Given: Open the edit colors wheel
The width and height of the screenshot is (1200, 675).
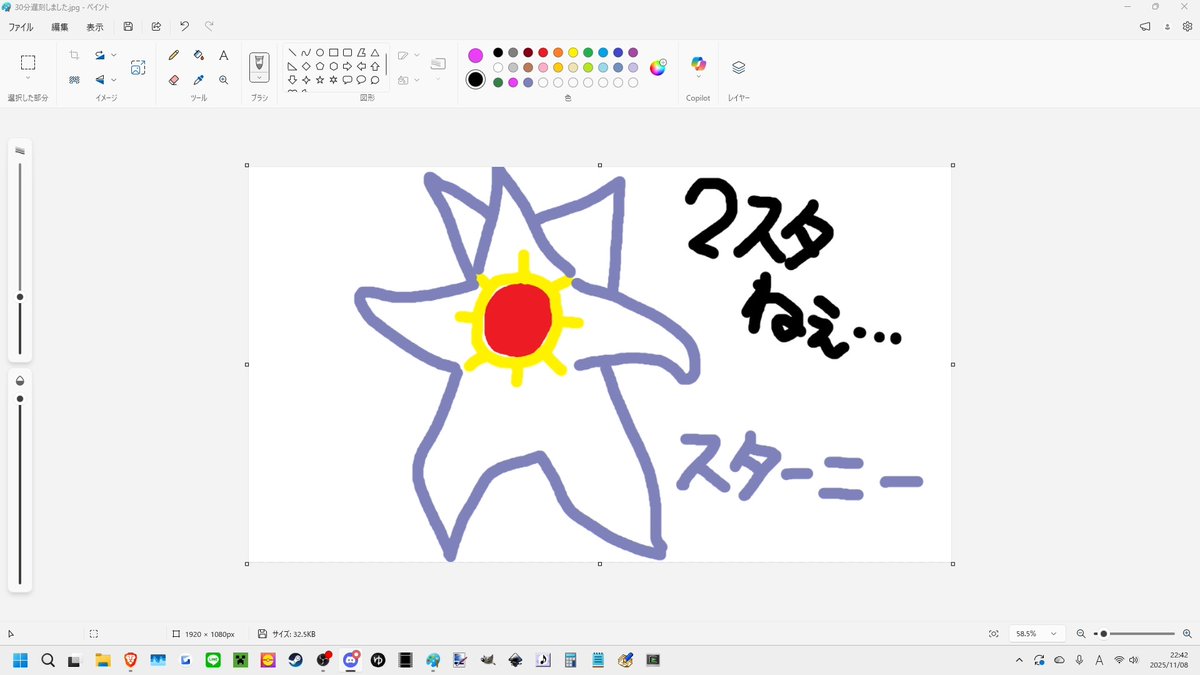Looking at the screenshot, I should point(658,68).
